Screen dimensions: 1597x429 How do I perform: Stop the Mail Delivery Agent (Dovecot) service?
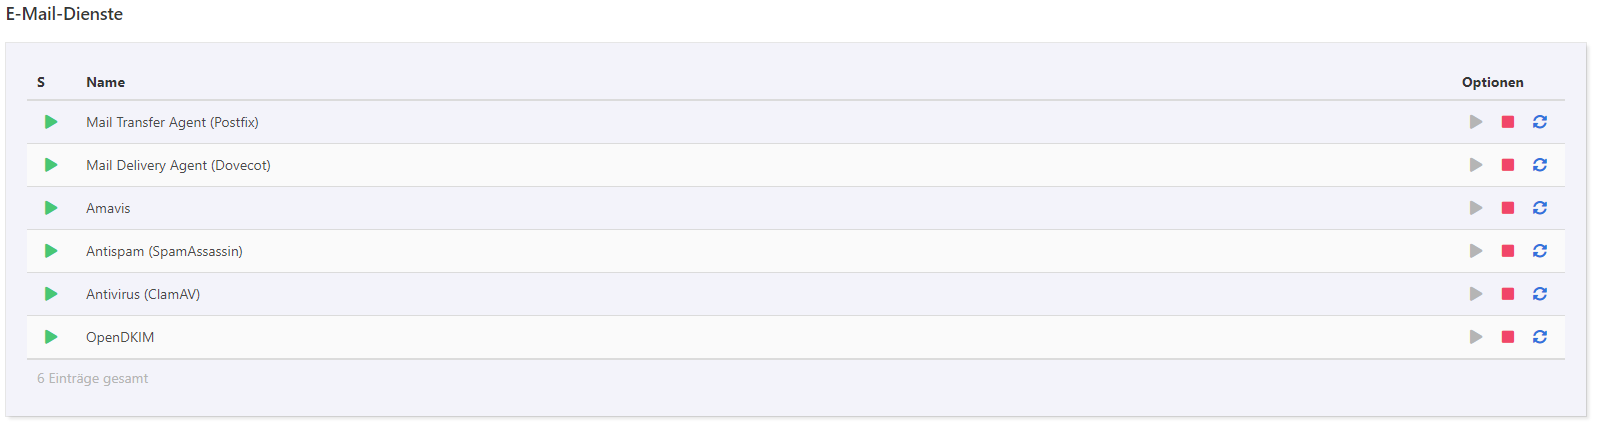click(1508, 165)
